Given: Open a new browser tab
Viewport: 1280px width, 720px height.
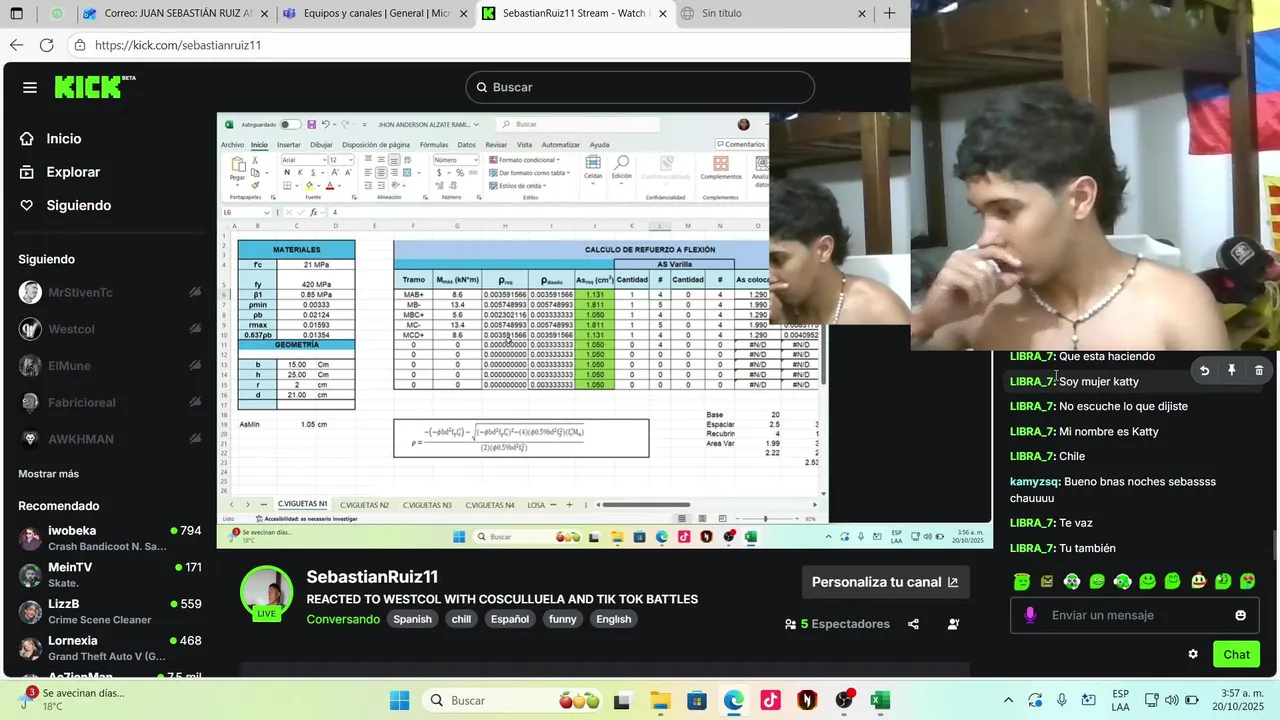Looking at the screenshot, I should click(x=889, y=14).
